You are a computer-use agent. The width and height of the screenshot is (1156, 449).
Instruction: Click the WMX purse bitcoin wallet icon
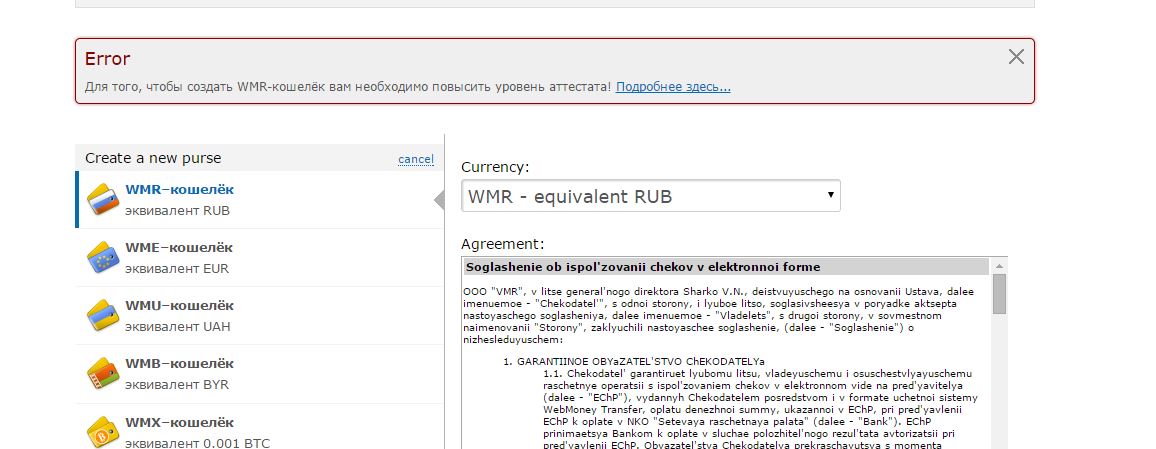[x=103, y=432]
